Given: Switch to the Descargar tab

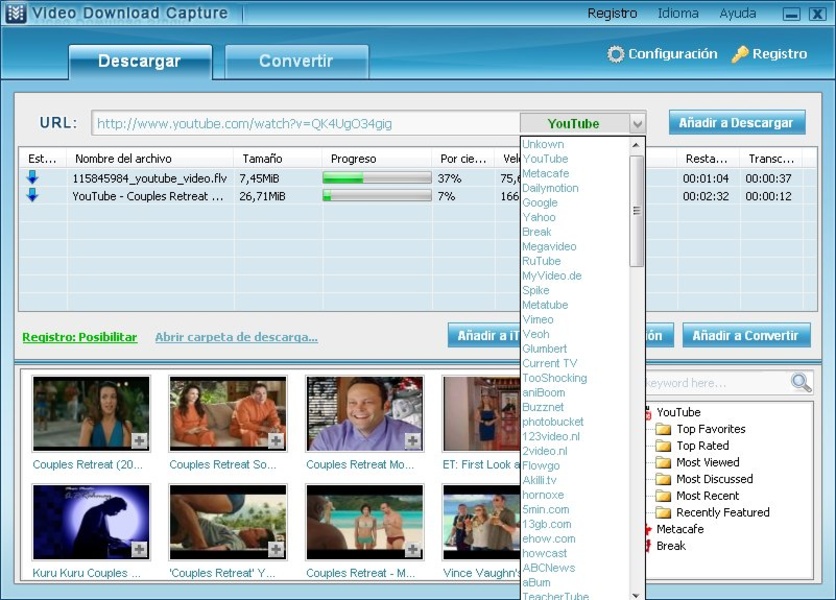Looking at the screenshot, I should click(x=140, y=62).
